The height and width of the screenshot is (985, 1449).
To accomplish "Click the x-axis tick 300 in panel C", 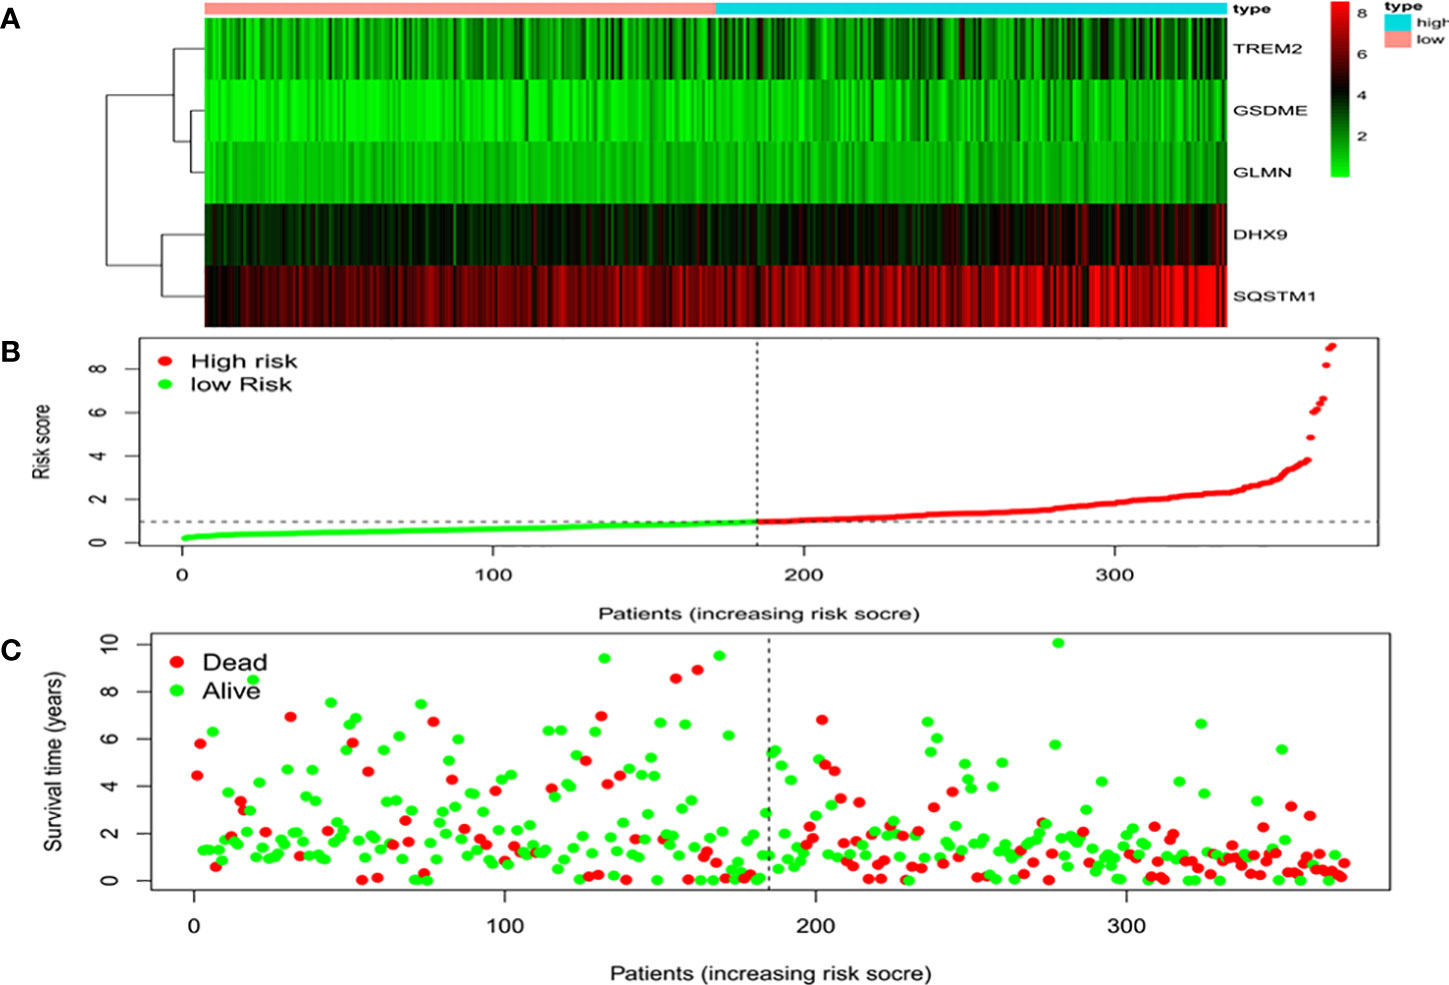I will pyautogui.click(x=1127, y=926).
